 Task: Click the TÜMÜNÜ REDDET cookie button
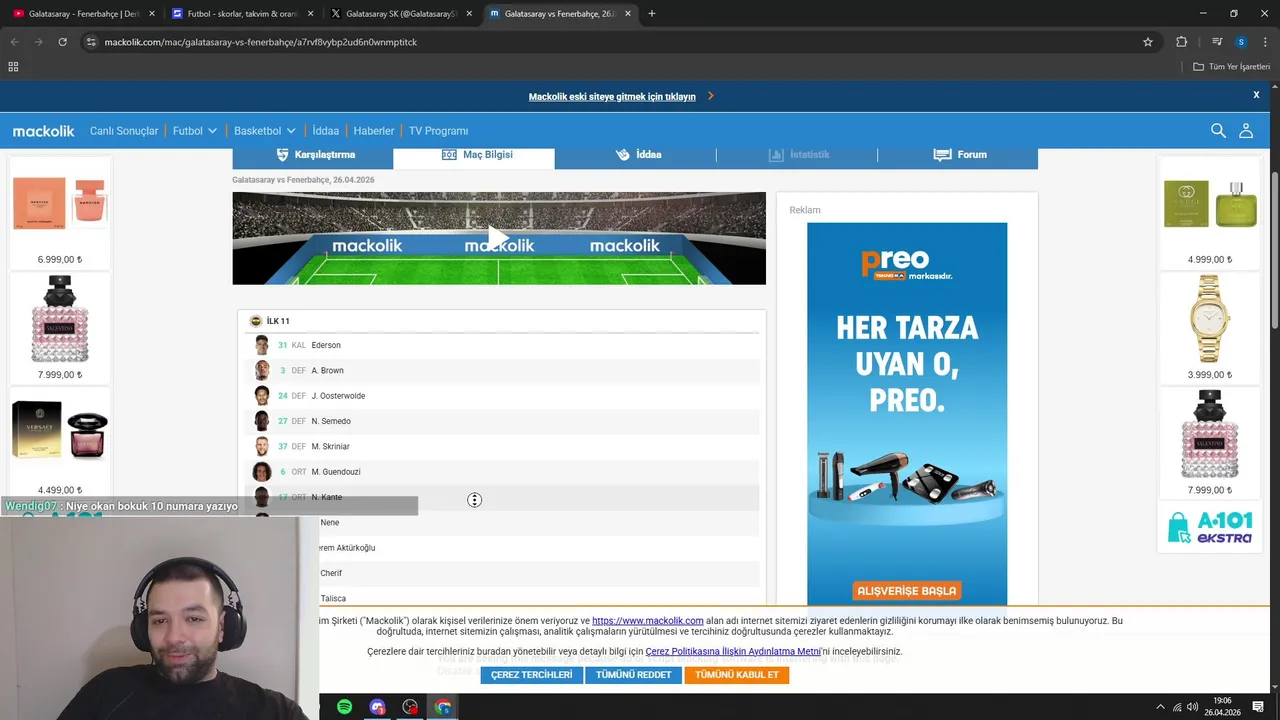[x=633, y=675]
